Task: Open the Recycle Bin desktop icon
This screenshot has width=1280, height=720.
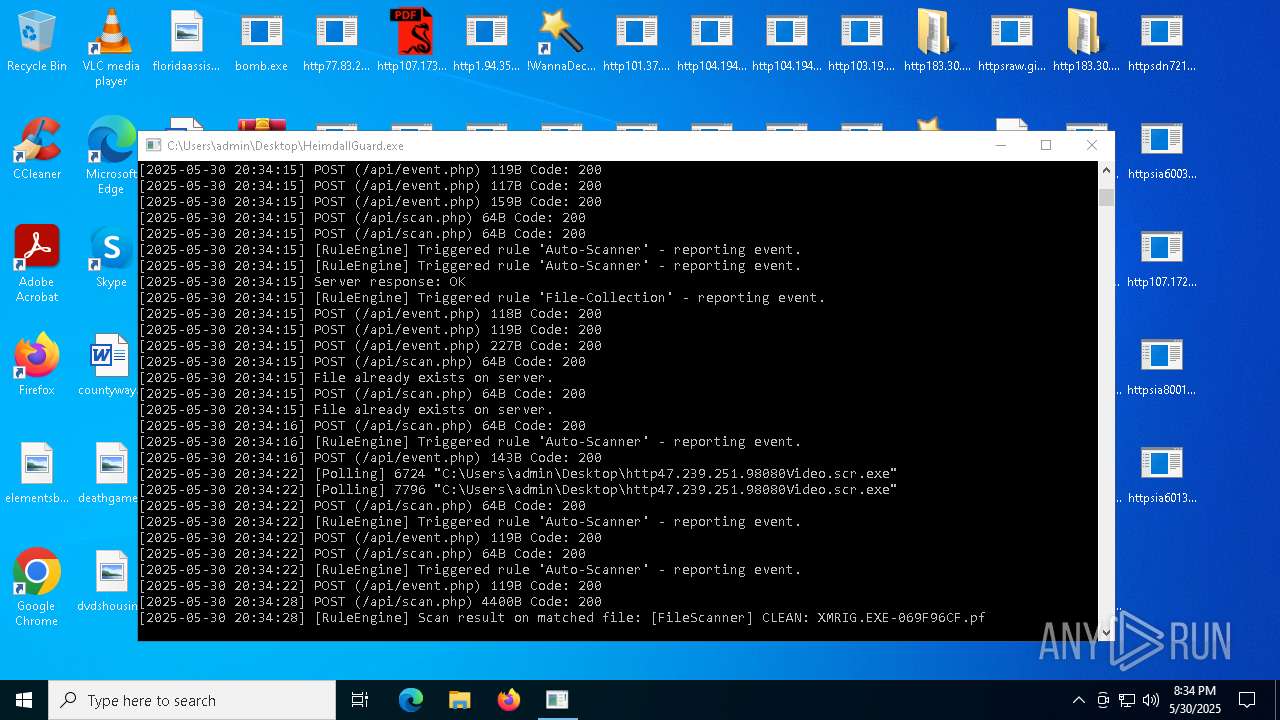Action: coord(37,41)
